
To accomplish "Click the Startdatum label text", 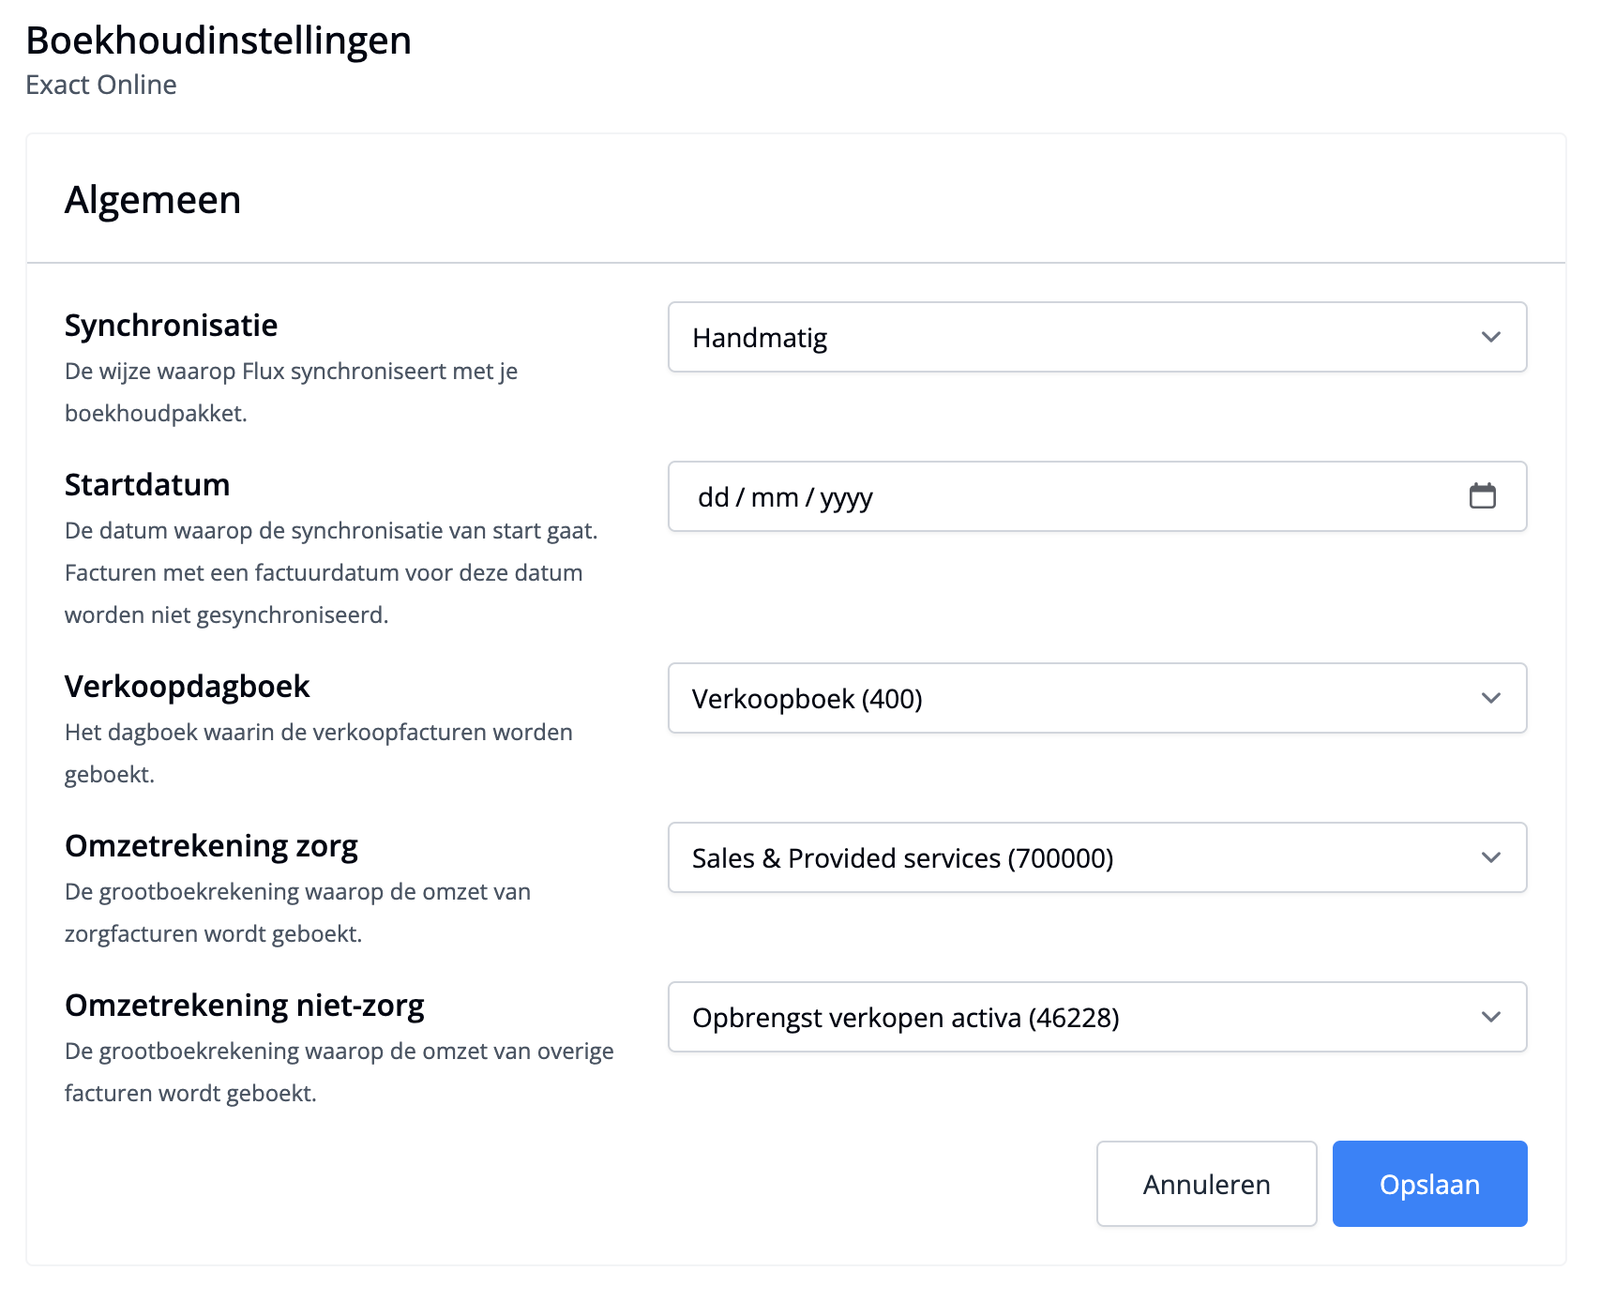I will click(146, 484).
